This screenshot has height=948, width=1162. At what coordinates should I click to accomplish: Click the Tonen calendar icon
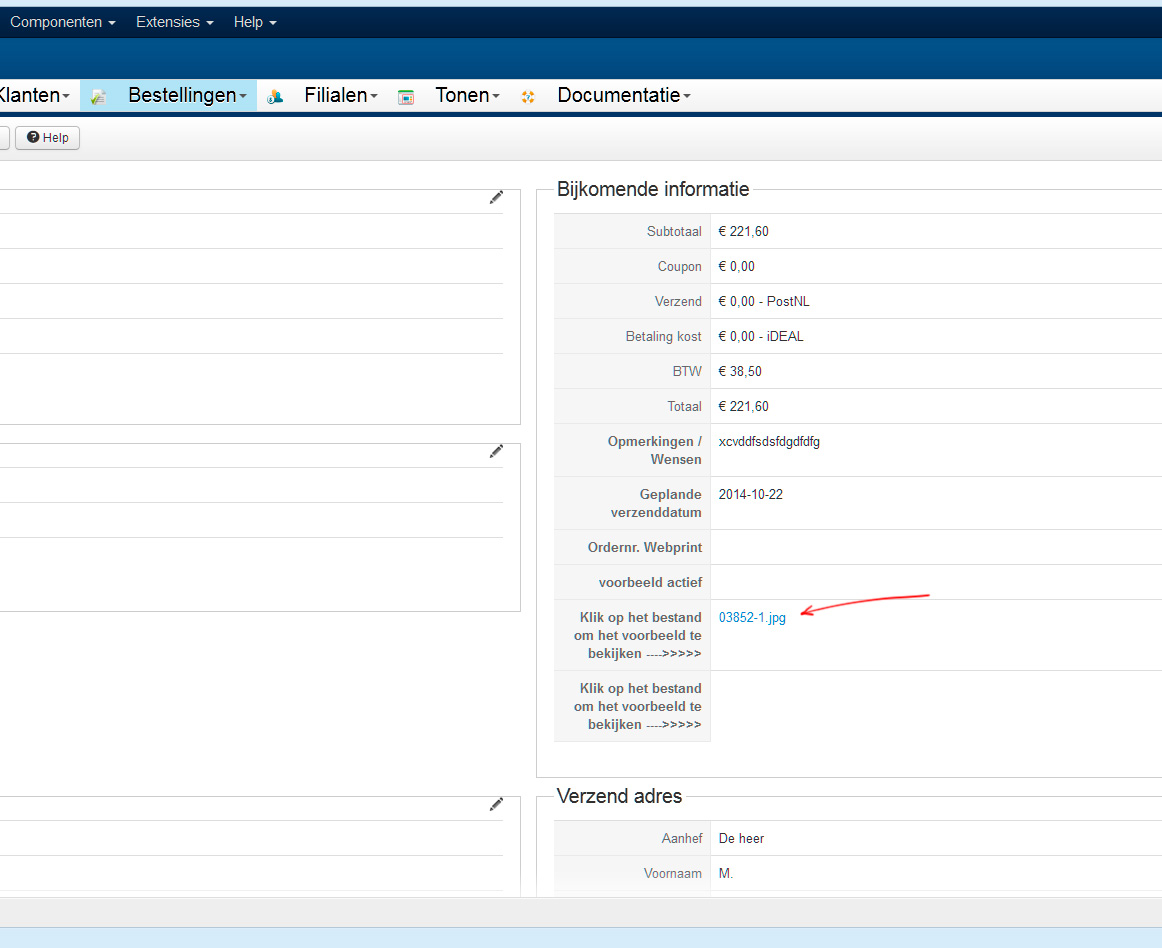406,97
